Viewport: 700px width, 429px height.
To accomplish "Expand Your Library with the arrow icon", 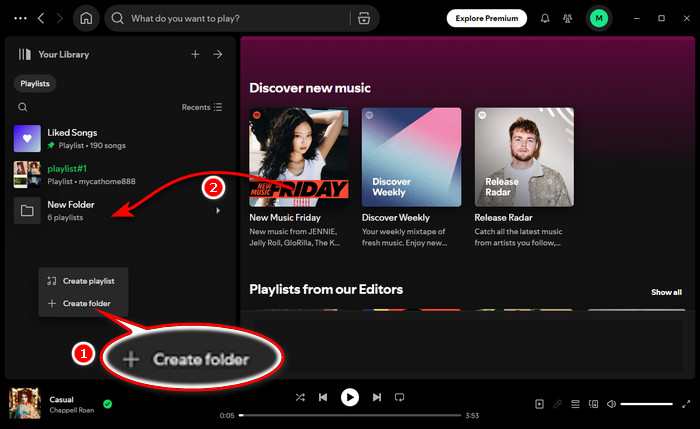I will coord(218,54).
